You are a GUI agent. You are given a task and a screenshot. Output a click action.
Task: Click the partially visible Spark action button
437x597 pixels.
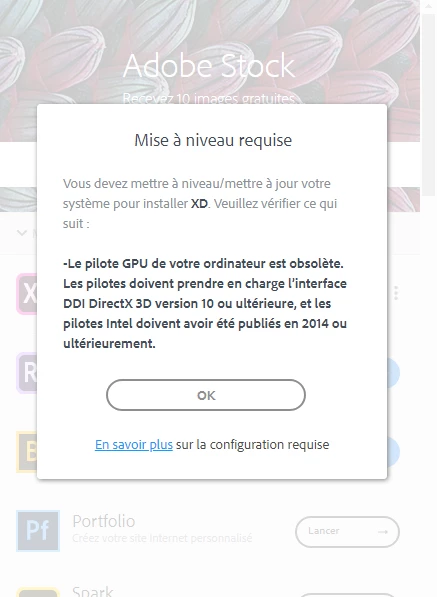pos(347,595)
